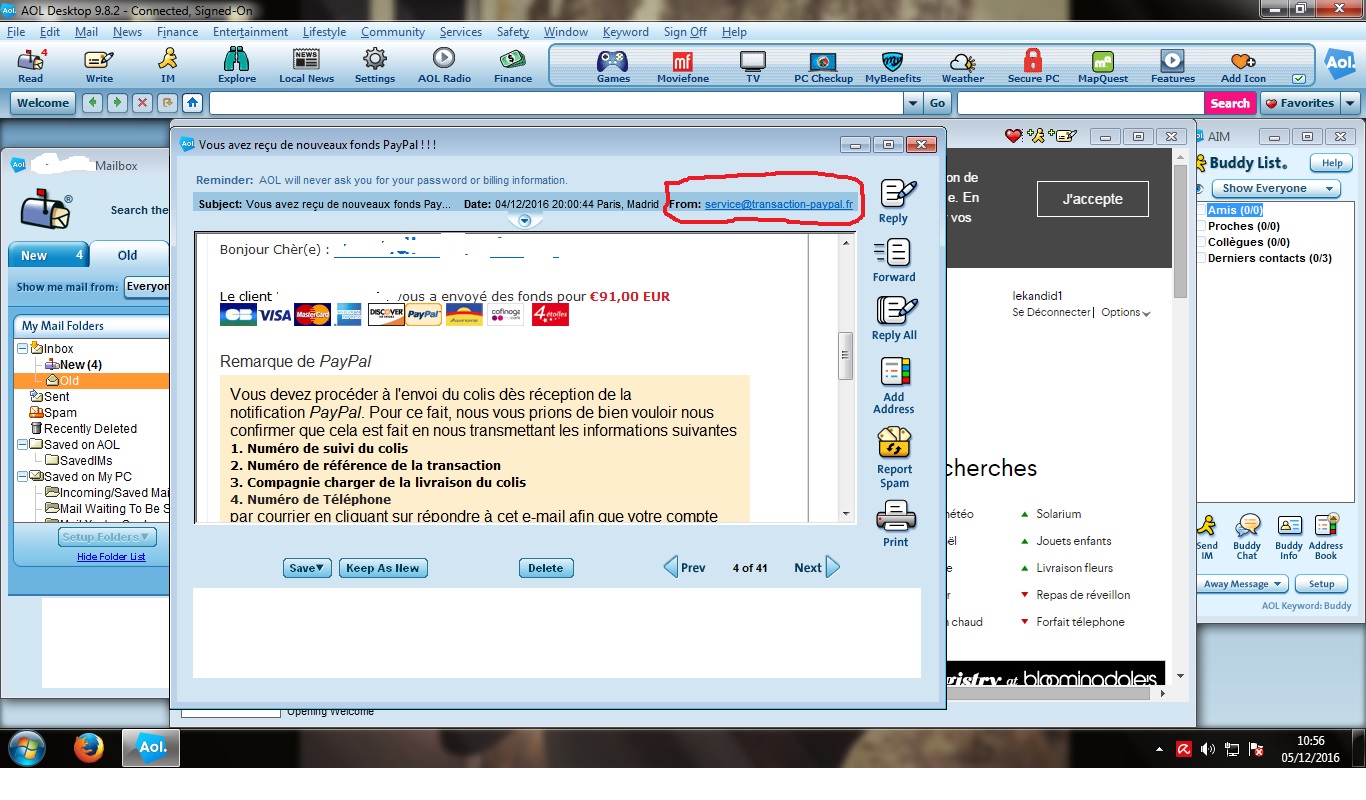Click the web Search button

(1230, 103)
